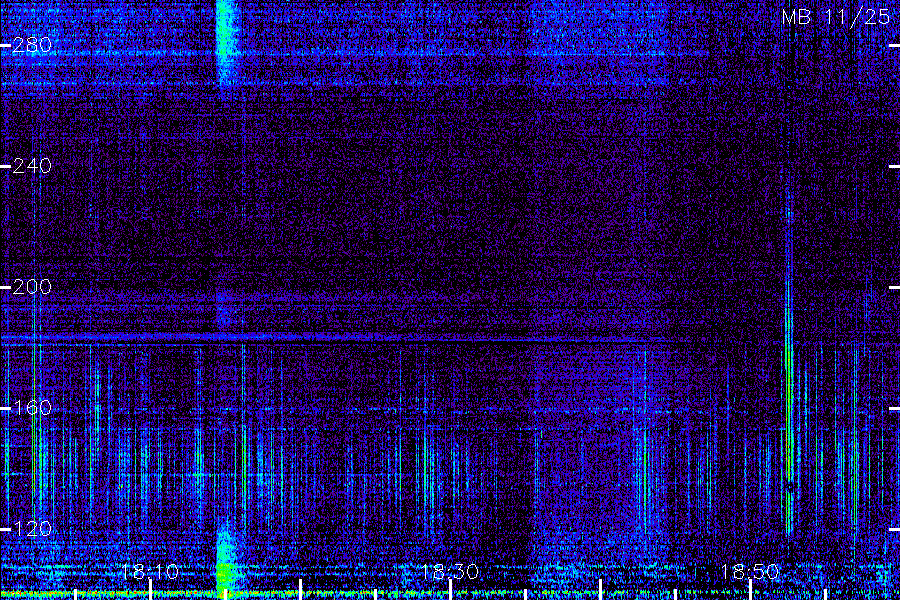Click the 200 frequency axis label
This screenshot has height=600, width=900.
point(32,287)
